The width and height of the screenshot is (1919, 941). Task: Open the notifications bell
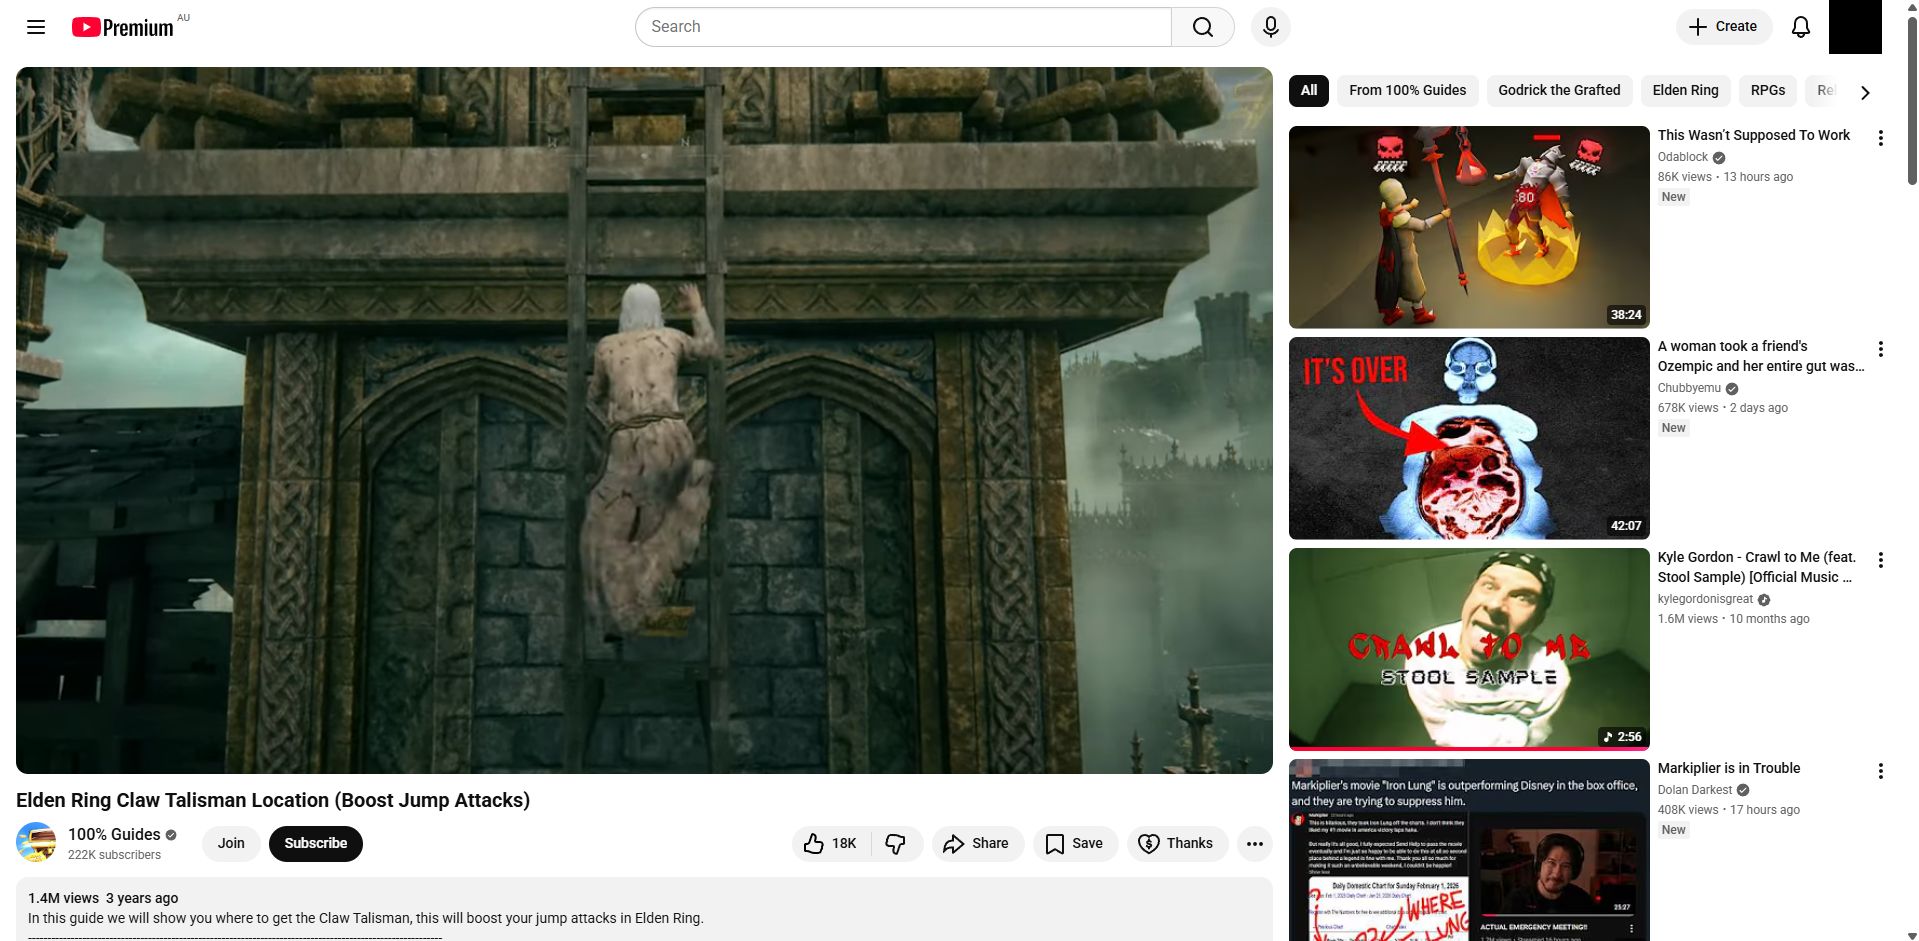1800,27
